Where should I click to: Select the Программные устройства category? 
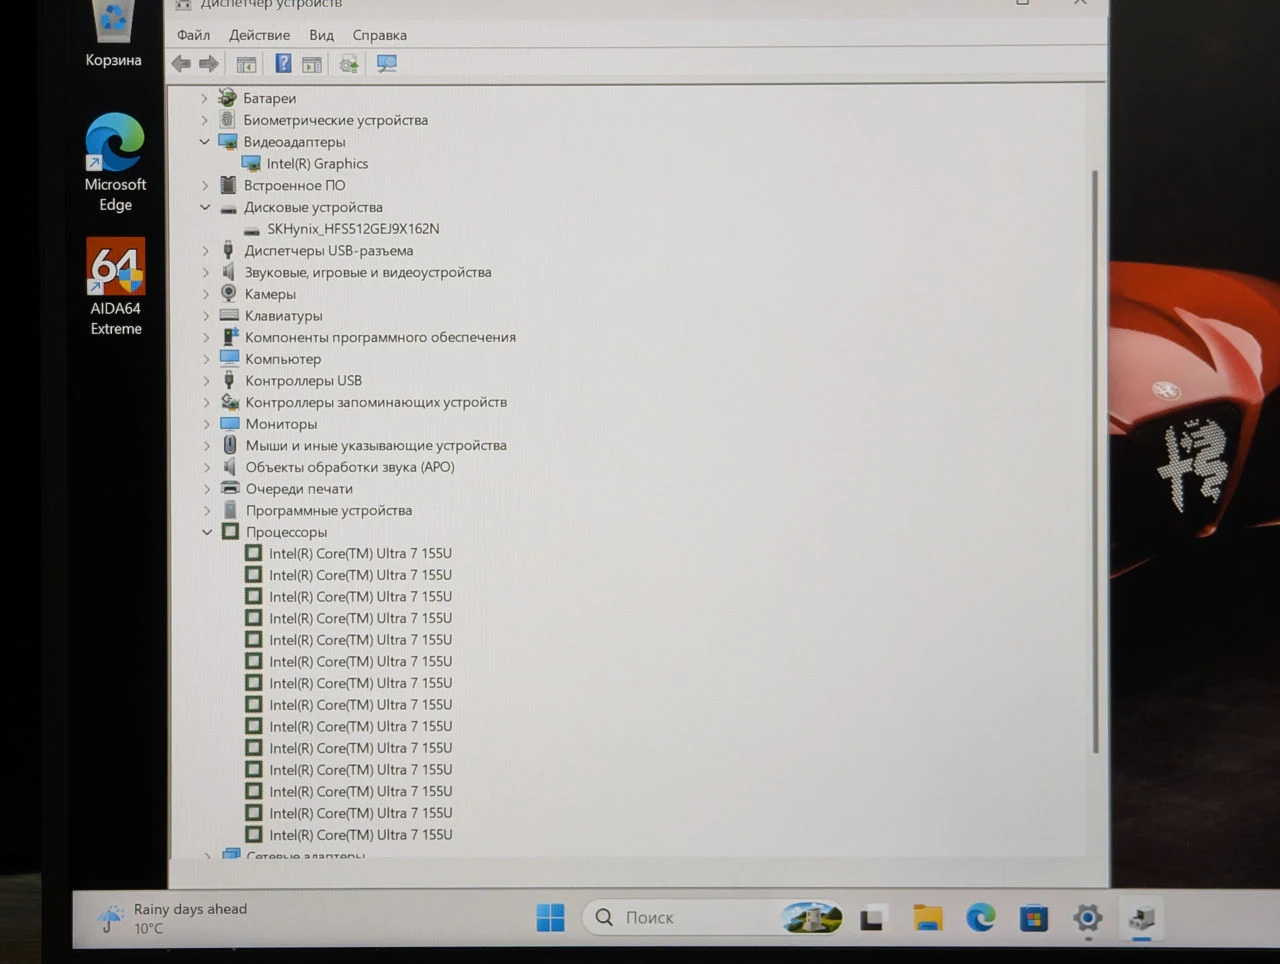point(329,510)
